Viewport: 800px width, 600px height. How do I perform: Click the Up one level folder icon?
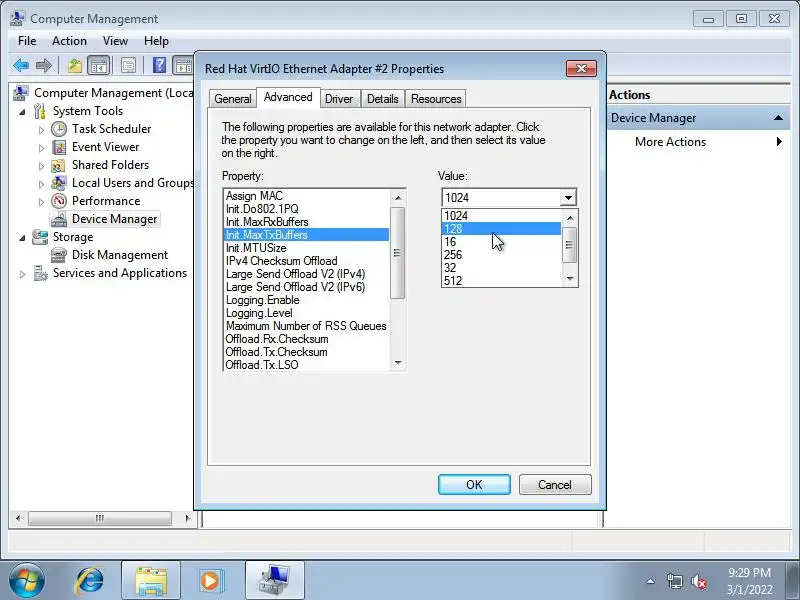click(x=75, y=65)
